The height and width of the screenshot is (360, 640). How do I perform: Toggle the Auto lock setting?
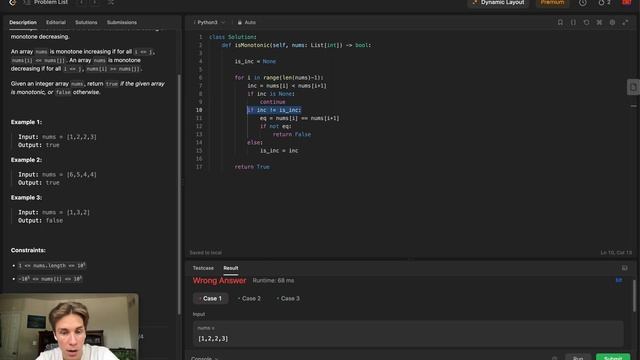247,22
